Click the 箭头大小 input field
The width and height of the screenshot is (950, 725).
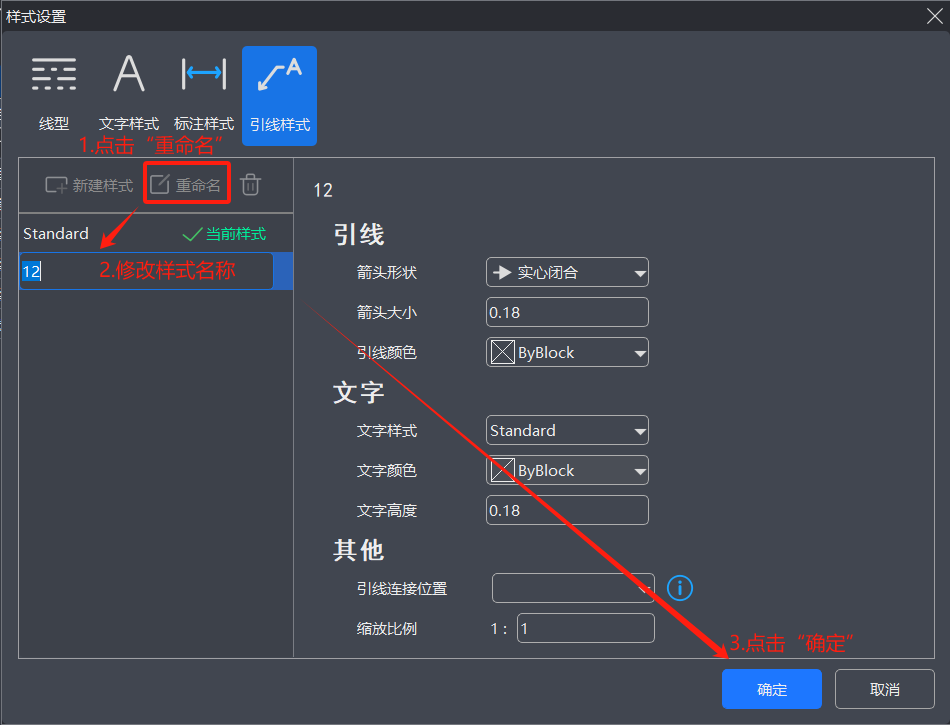567,312
